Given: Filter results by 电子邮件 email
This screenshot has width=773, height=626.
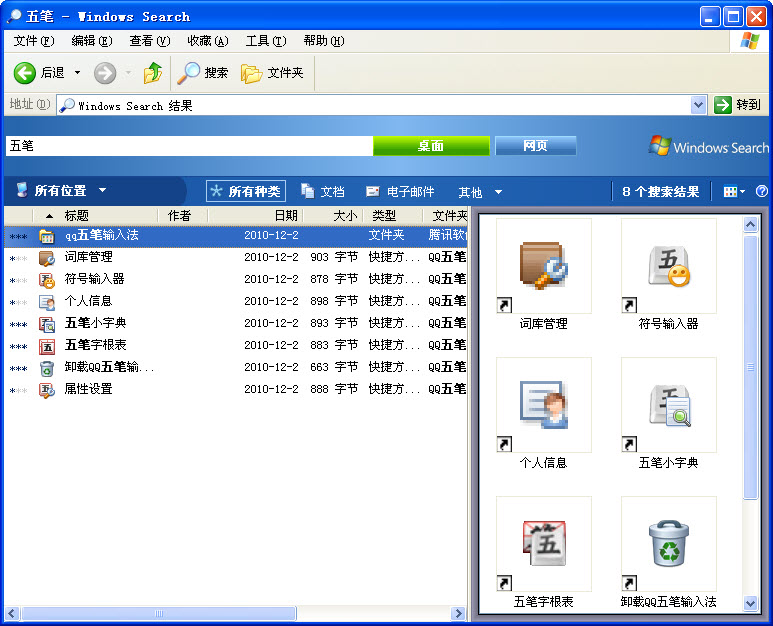Looking at the screenshot, I should [x=400, y=191].
